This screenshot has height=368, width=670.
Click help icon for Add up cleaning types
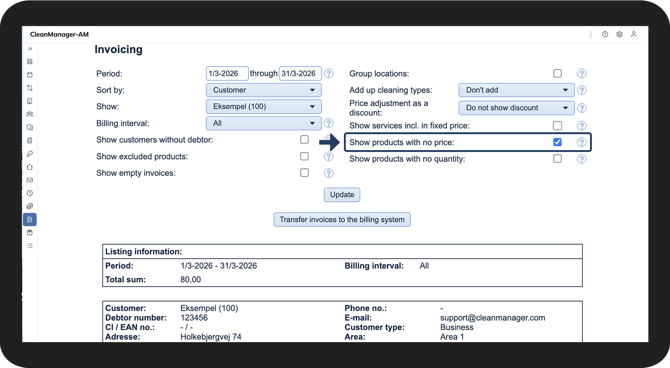tap(582, 90)
